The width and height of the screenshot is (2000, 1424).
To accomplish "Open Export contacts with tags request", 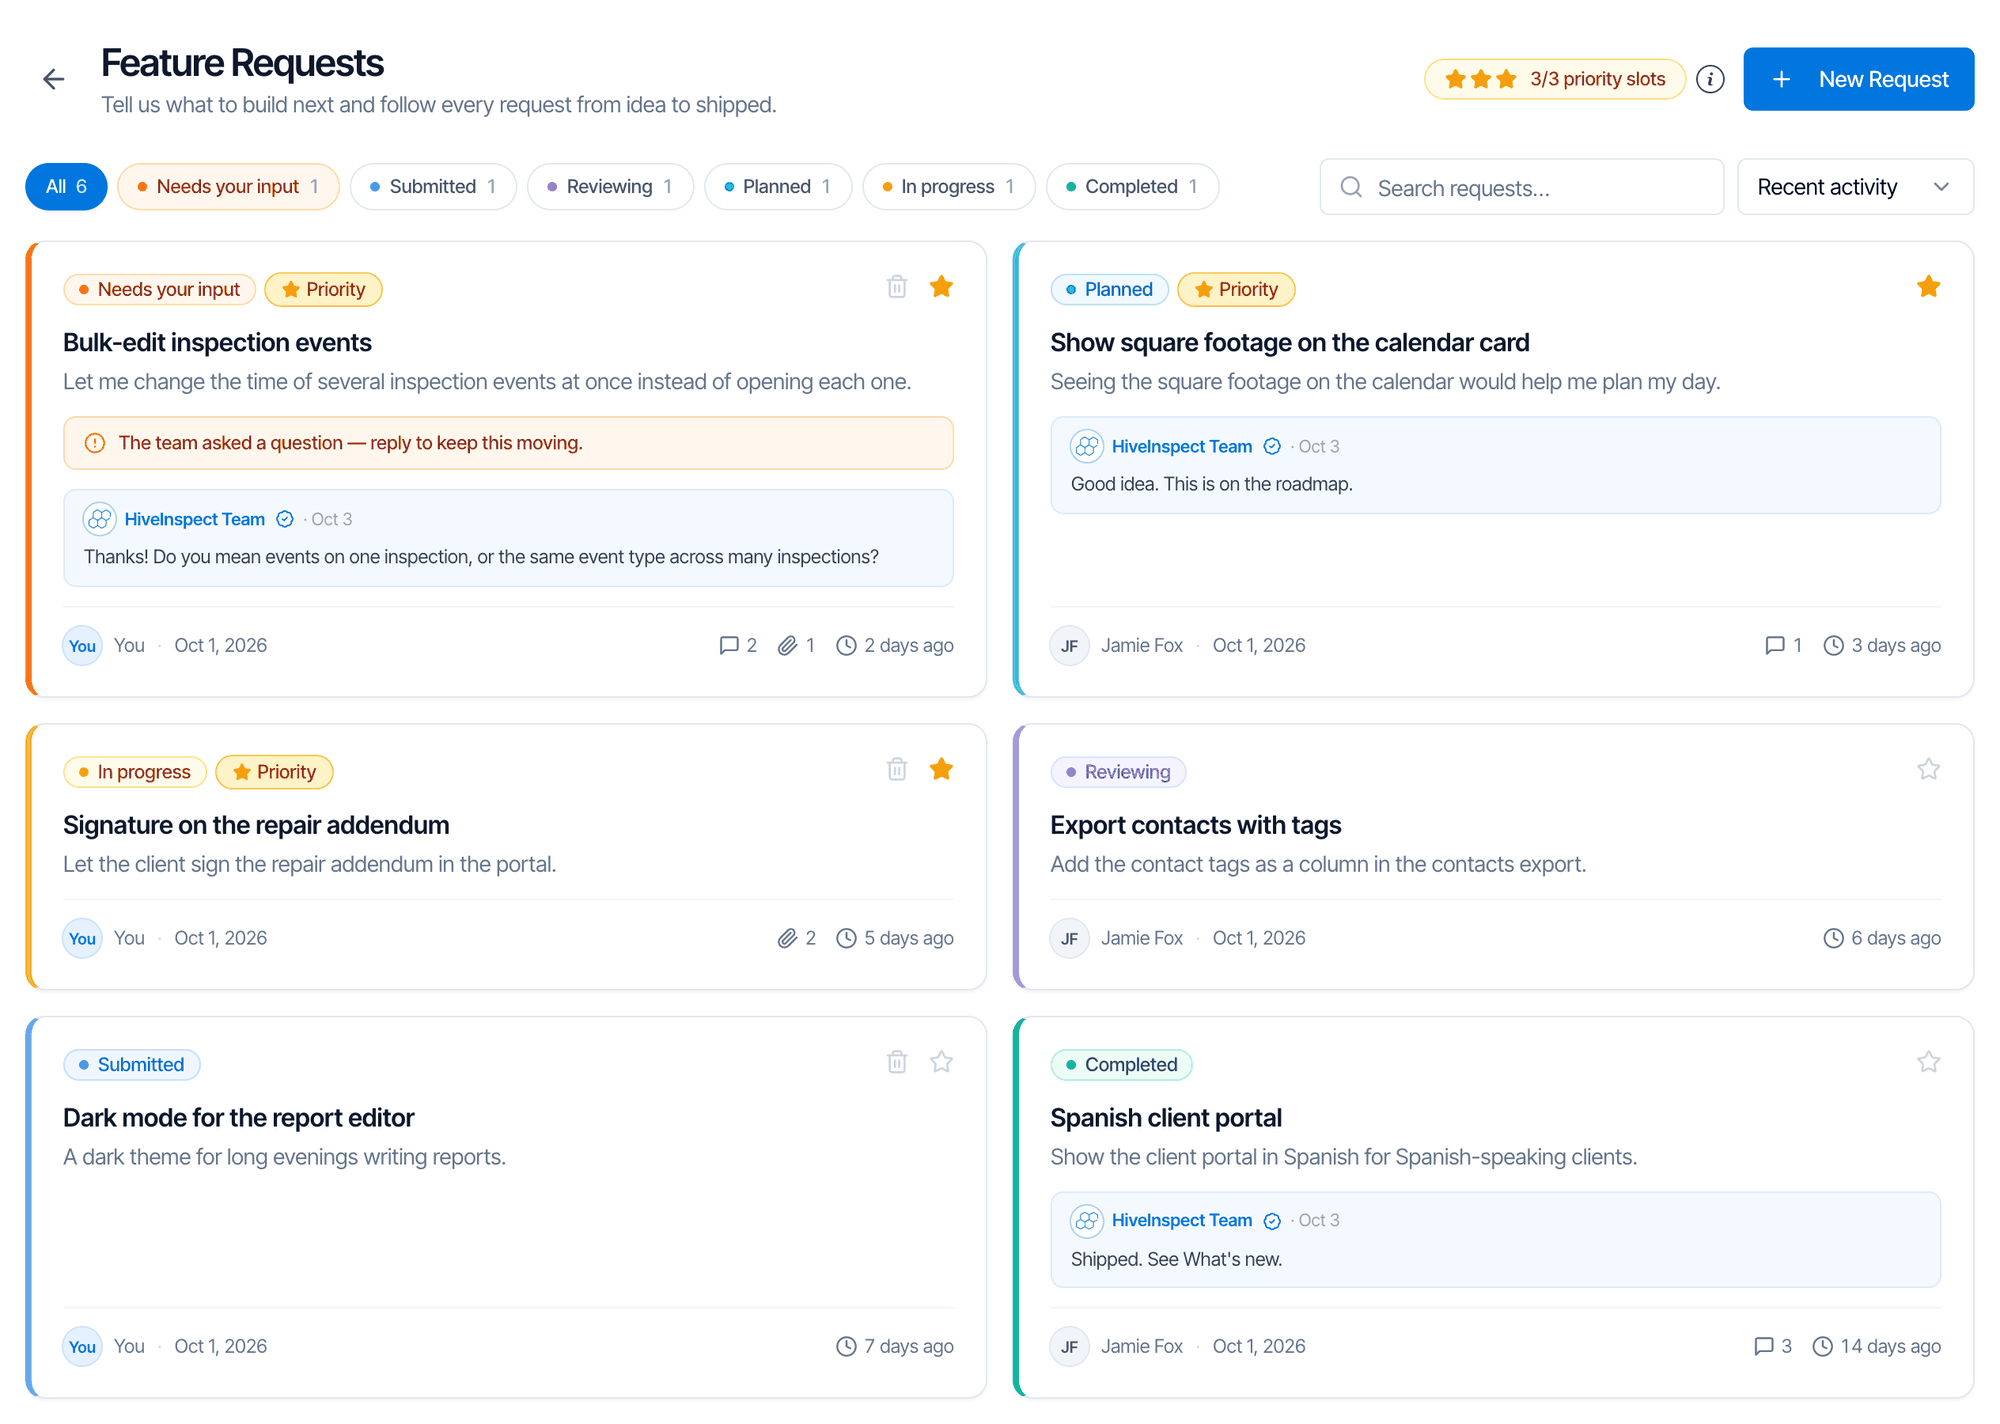I will [x=1195, y=825].
